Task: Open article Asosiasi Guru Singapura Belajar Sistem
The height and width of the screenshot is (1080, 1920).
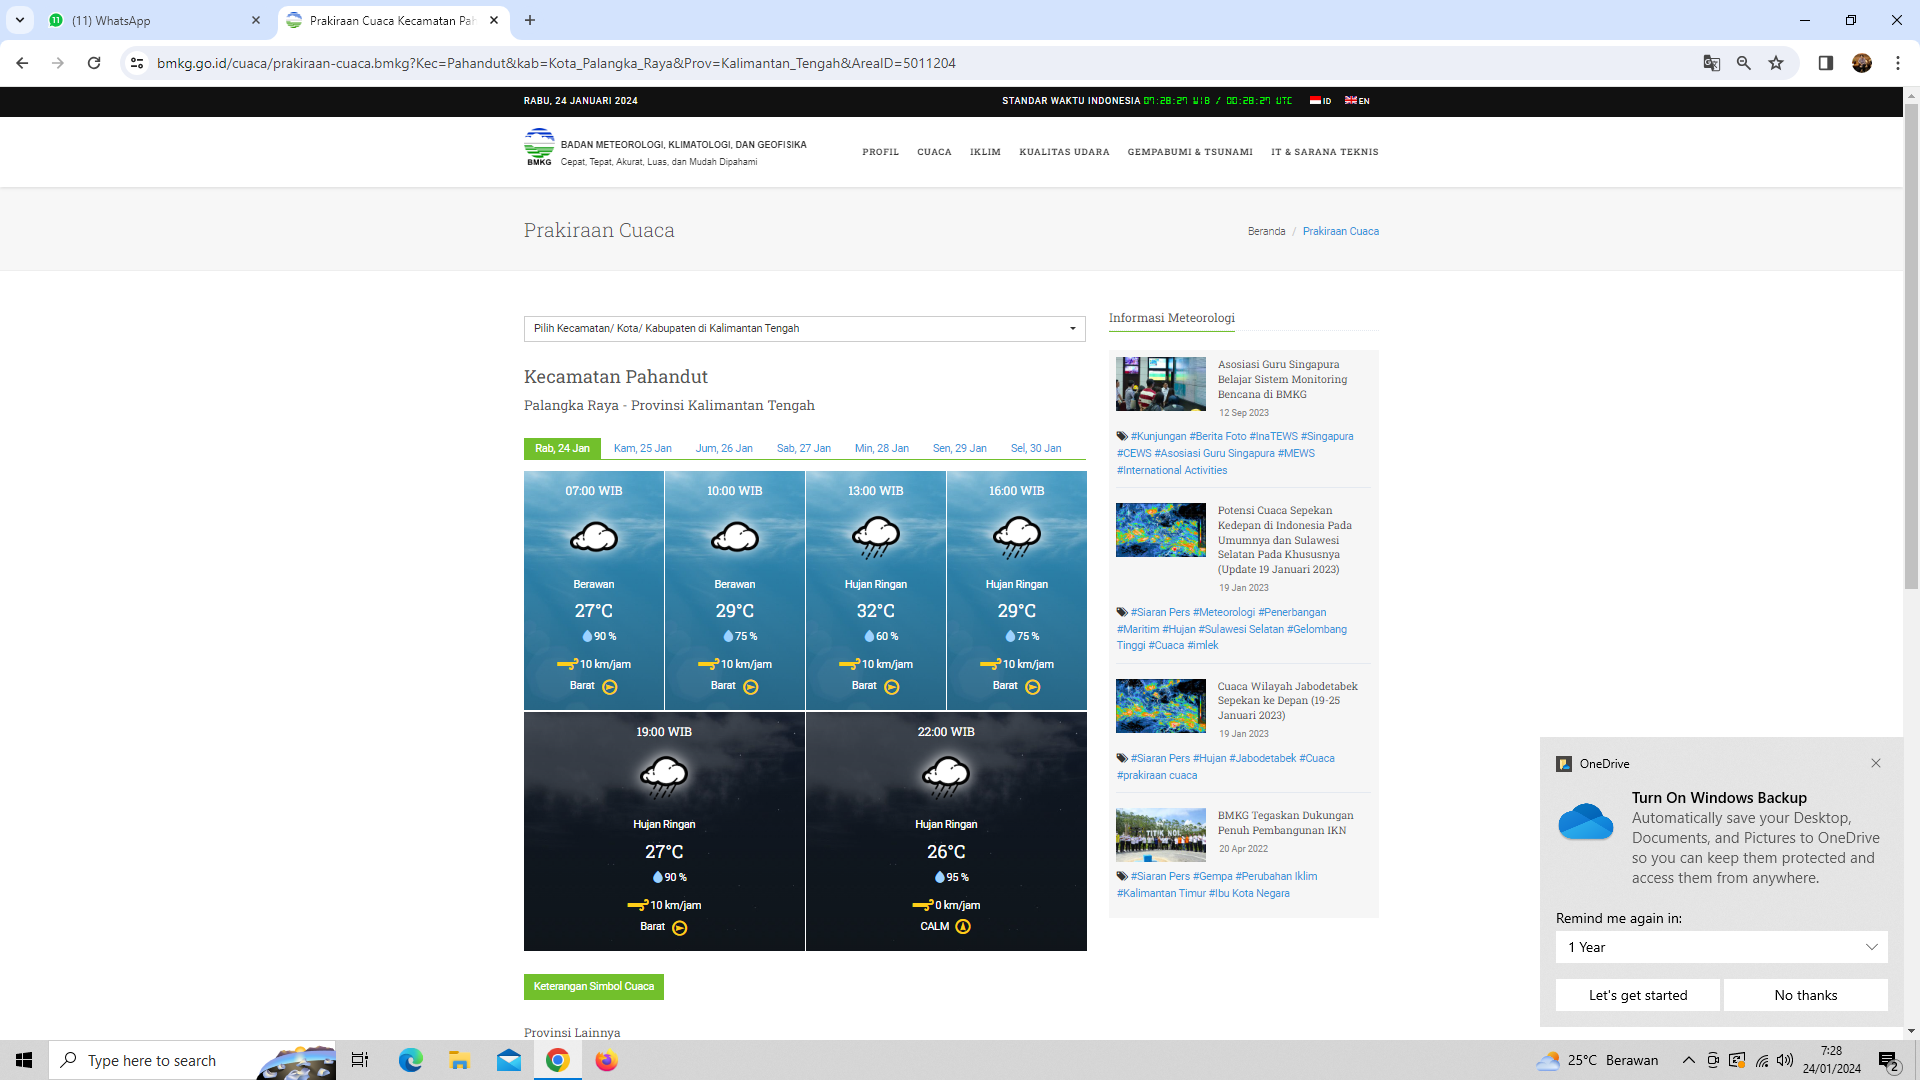Action: (1282, 380)
